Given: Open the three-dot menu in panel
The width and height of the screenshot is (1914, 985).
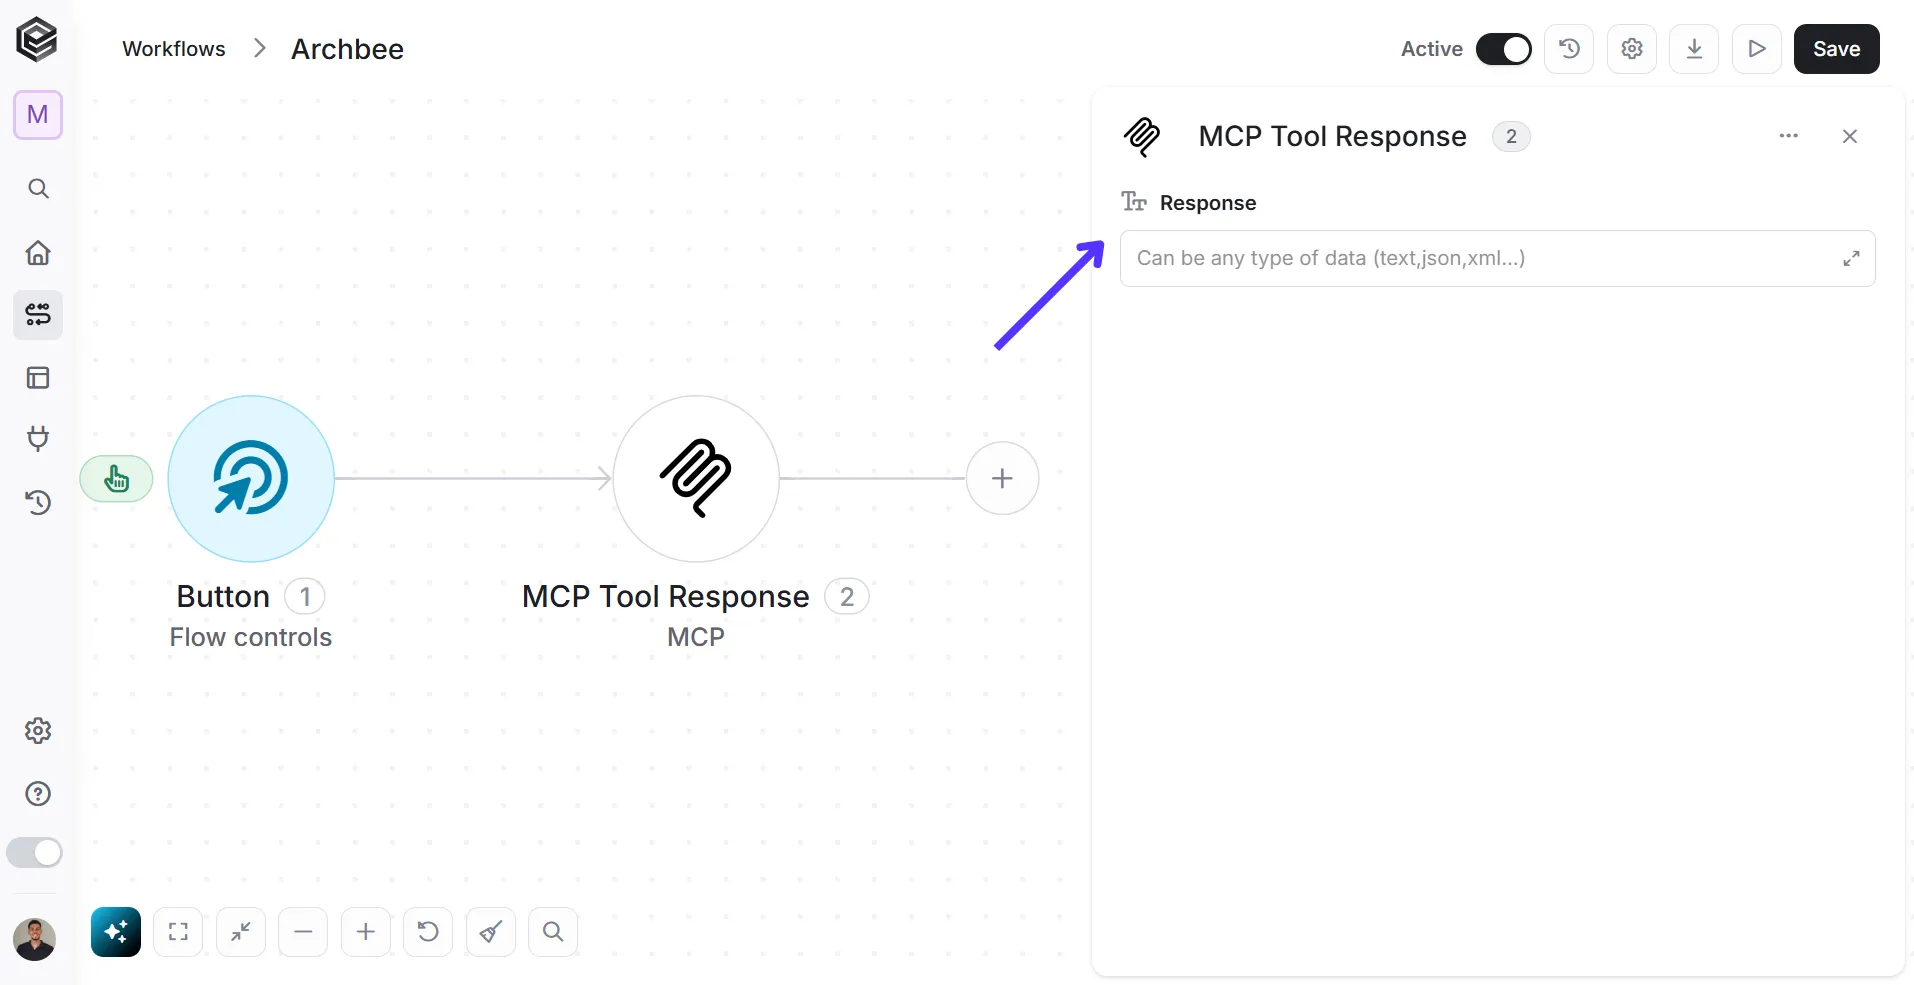Looking at the screenshot, I should coord(1789,136).
